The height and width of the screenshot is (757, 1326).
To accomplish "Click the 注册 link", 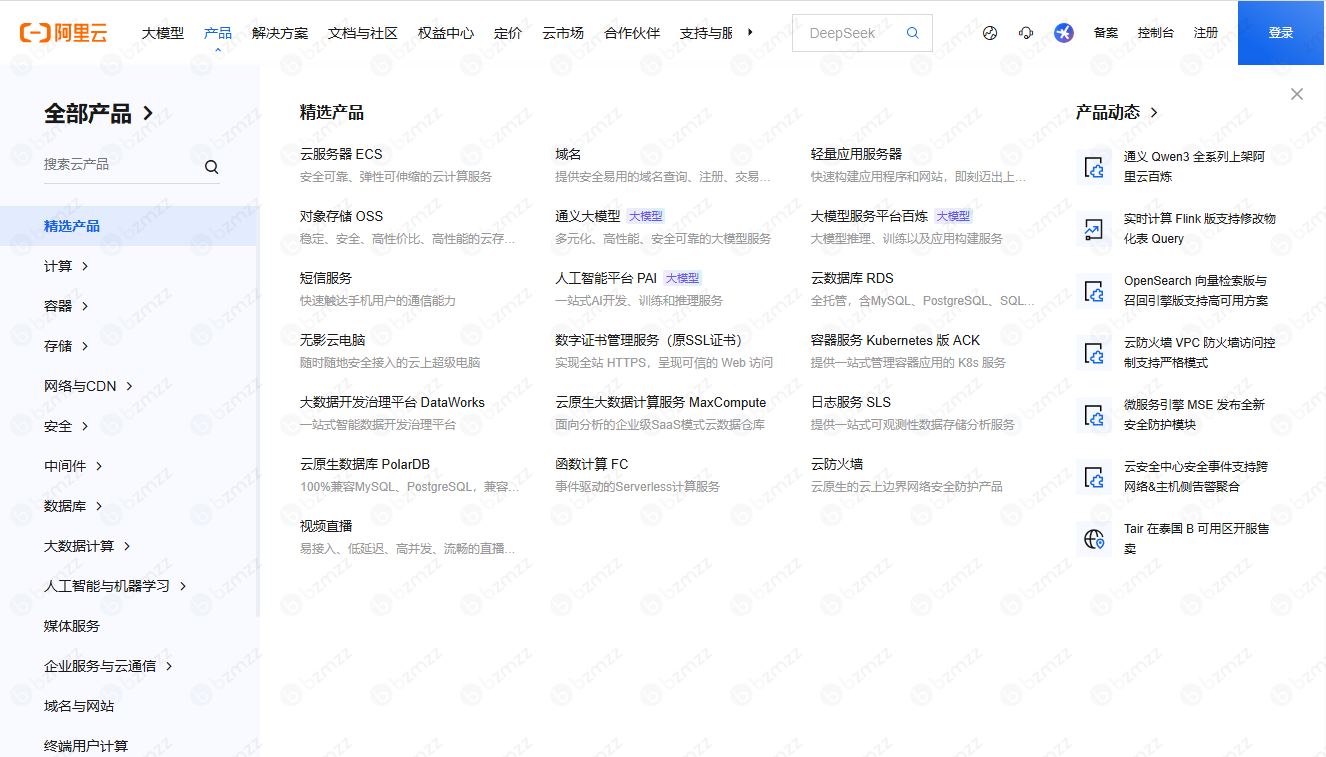I will click(x=1206, y=33).
